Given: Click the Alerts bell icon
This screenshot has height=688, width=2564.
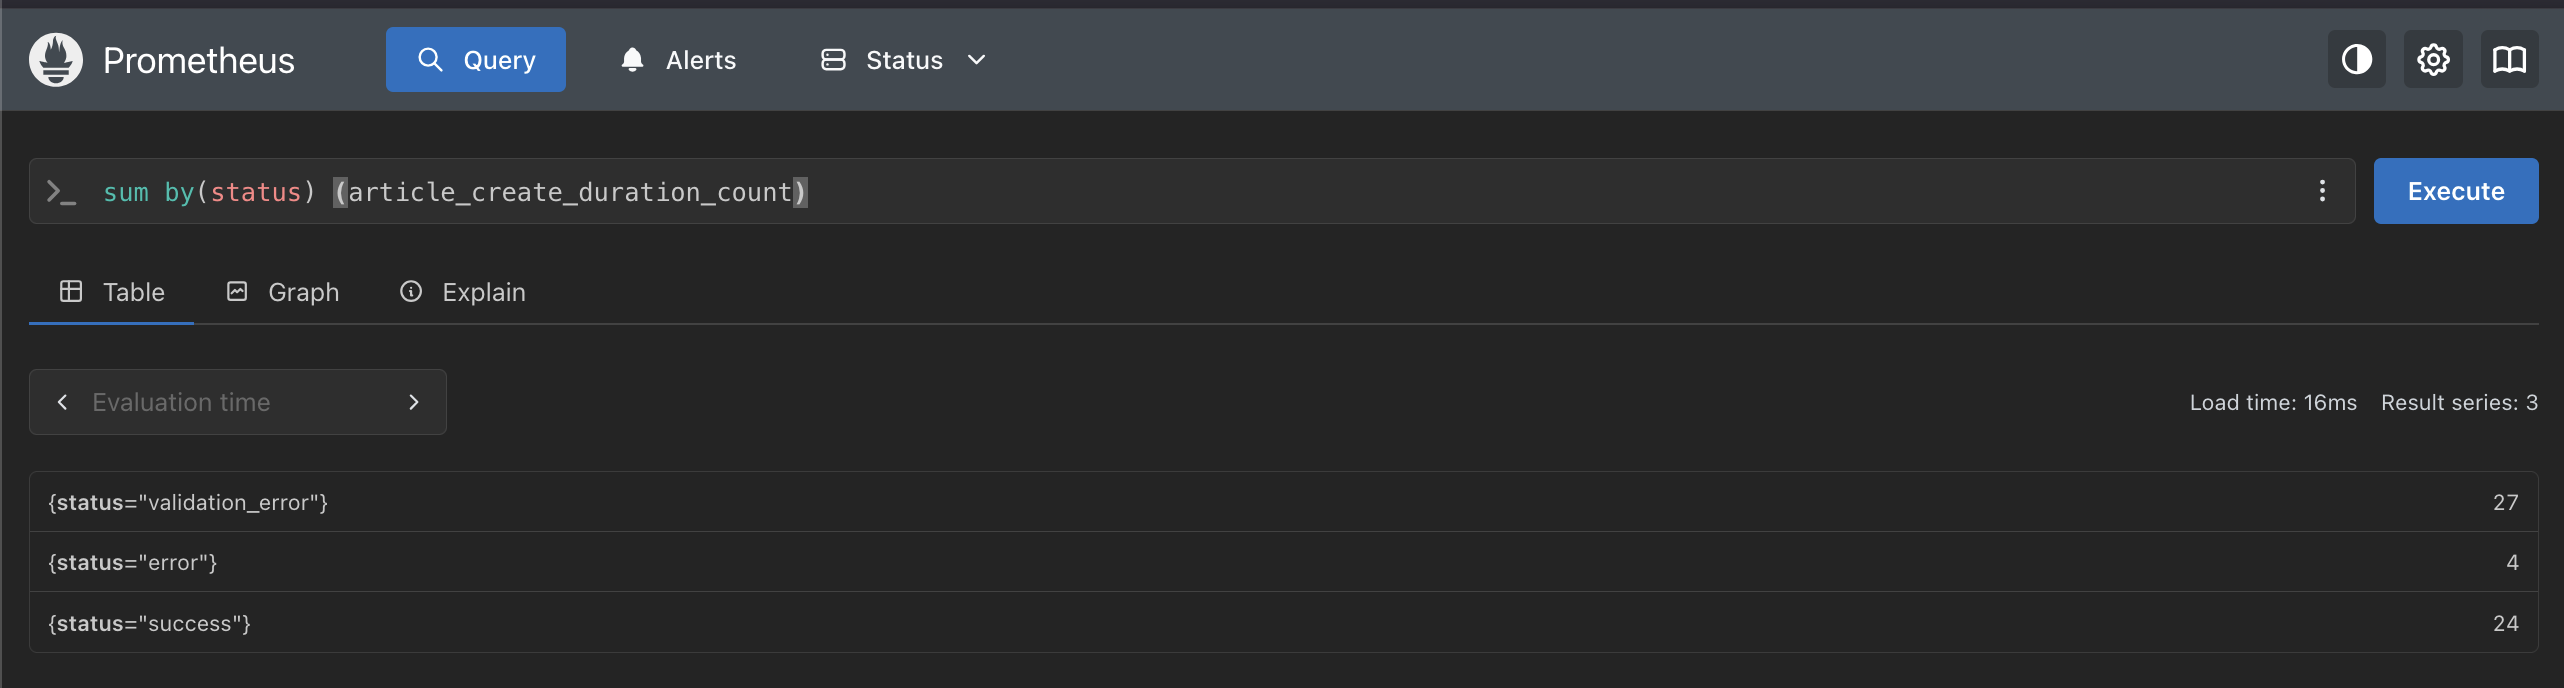Looking at the screenshot, I should (x=632, y=60).
